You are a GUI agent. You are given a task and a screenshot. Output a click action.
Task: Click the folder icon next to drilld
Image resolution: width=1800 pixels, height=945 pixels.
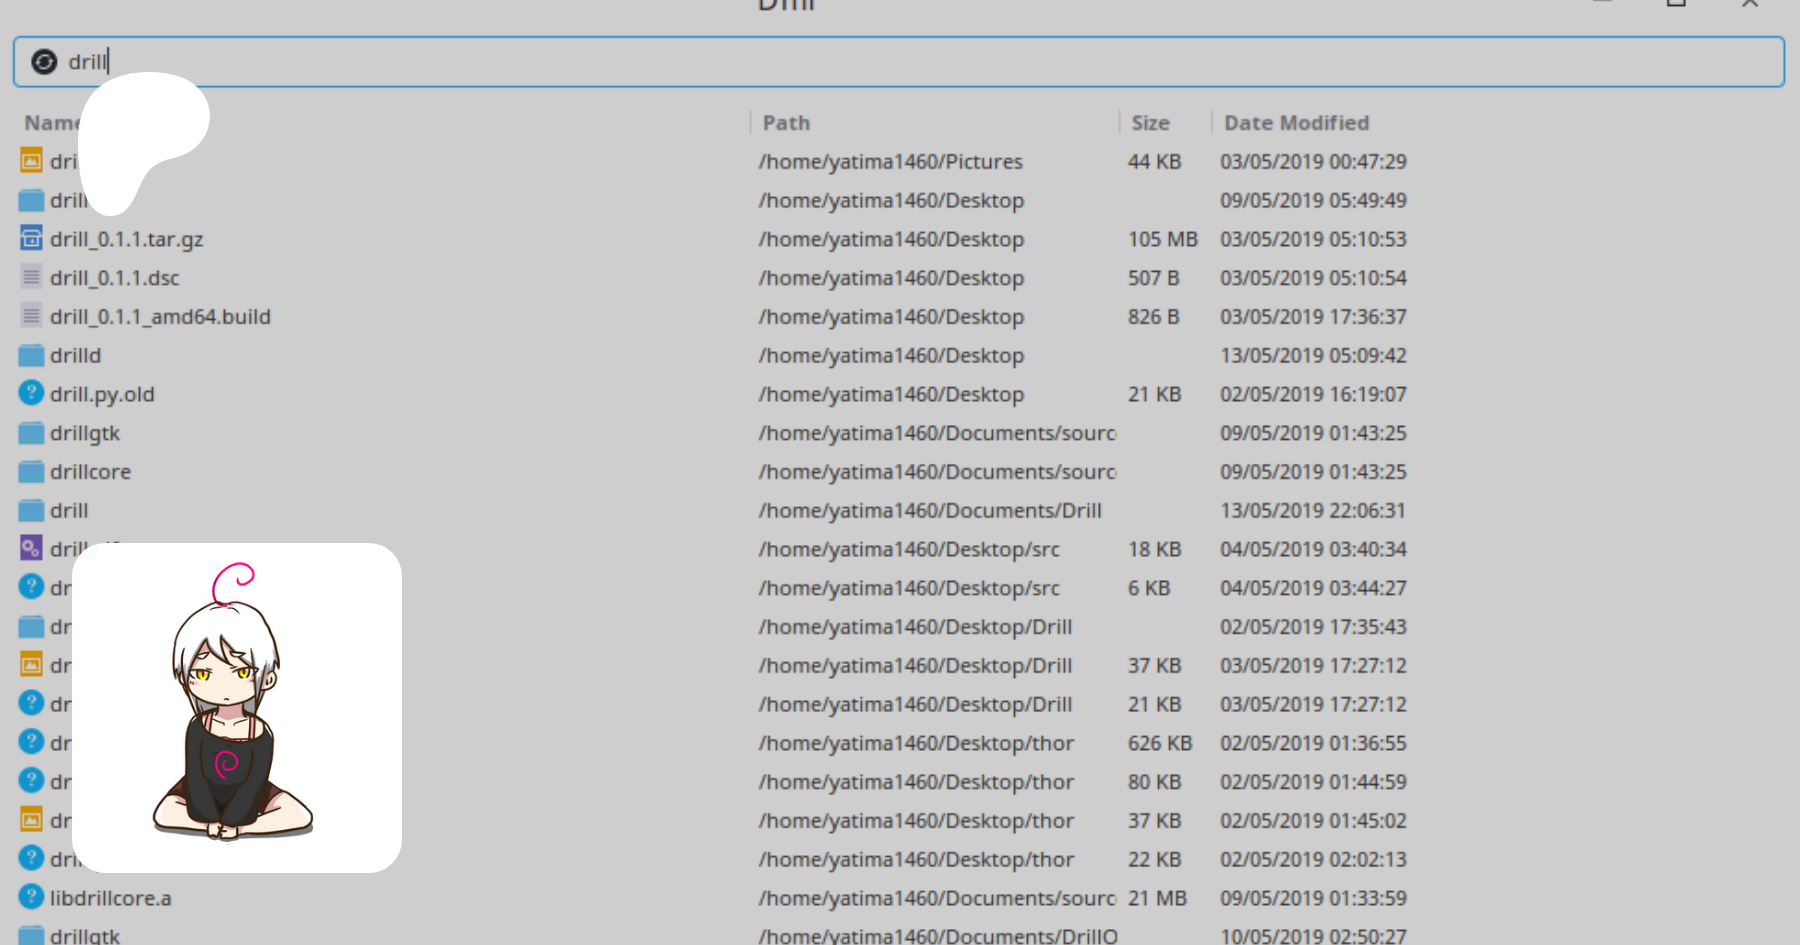click(31, 355)
